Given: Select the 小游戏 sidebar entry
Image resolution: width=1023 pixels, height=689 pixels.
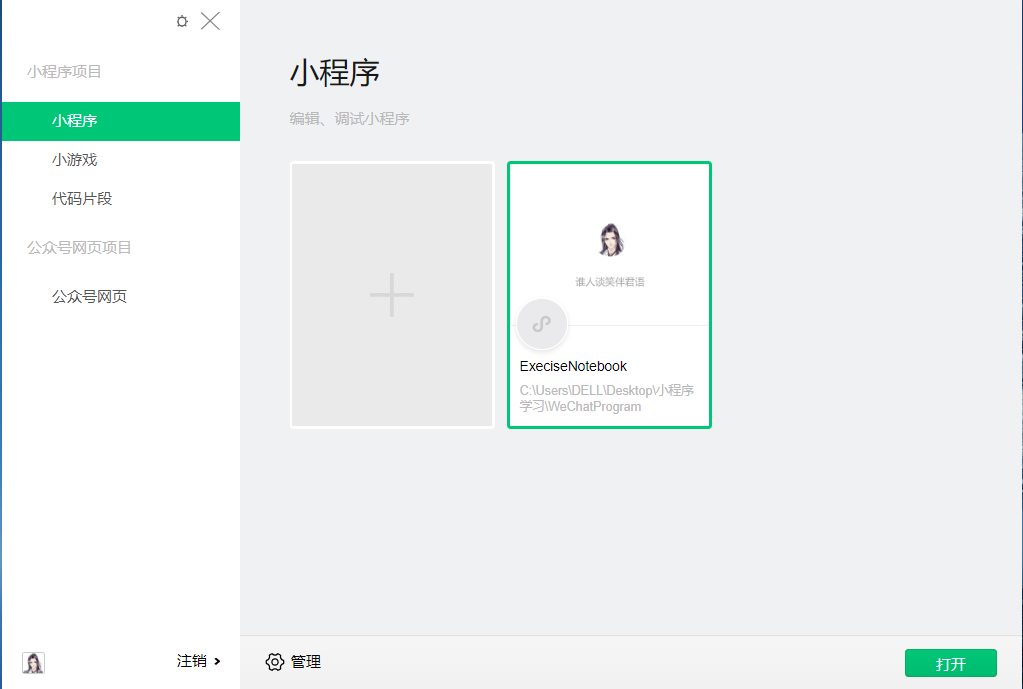Looking at the screenshot, I should coord(76,158).
